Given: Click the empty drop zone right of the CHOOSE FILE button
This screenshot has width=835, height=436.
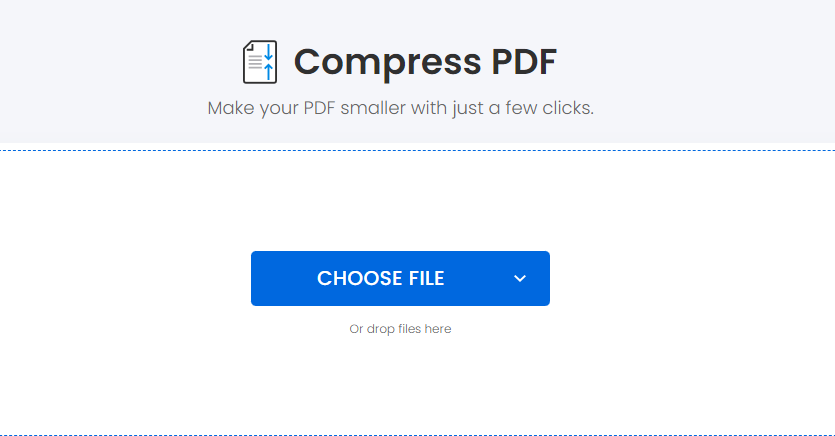Looking at the screenshot, I should coord(692,278).
